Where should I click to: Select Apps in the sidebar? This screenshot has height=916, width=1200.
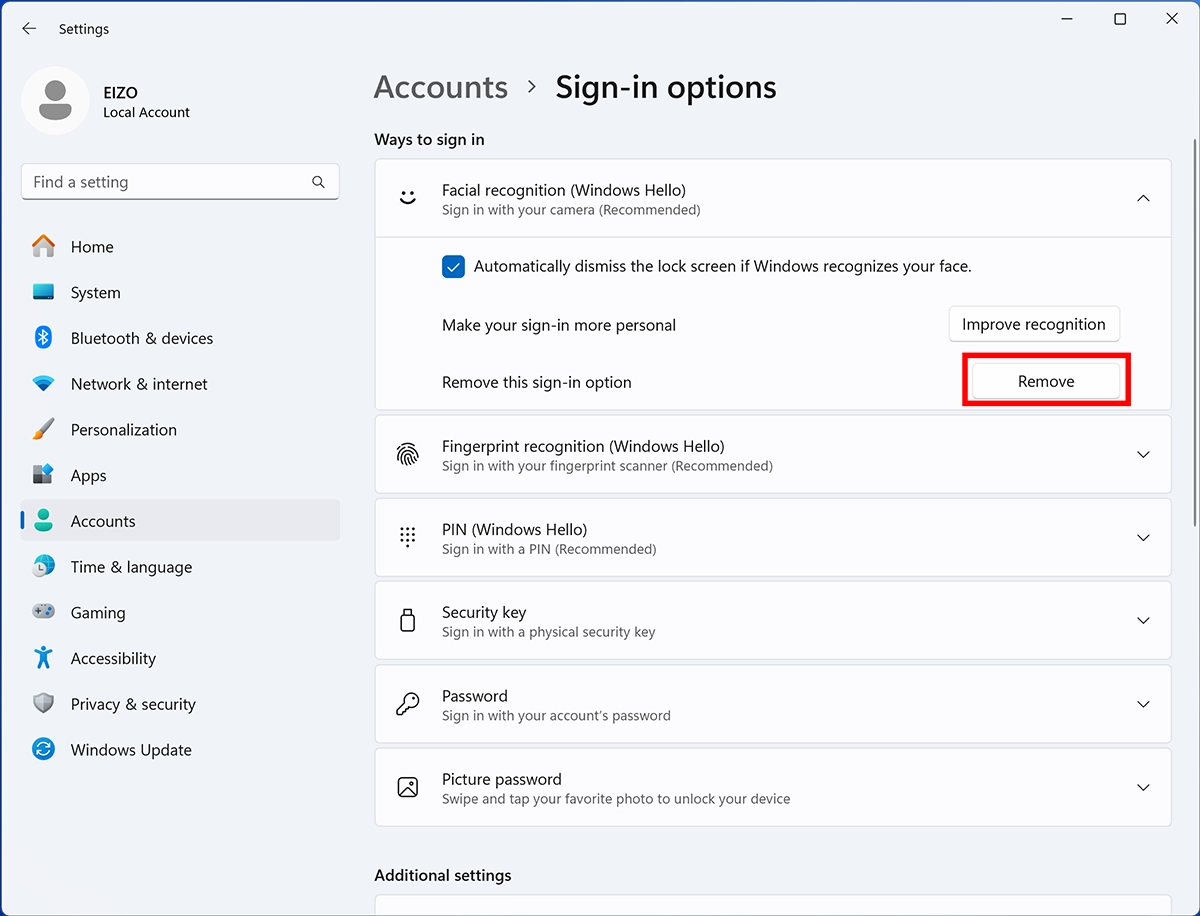[180, 476]
